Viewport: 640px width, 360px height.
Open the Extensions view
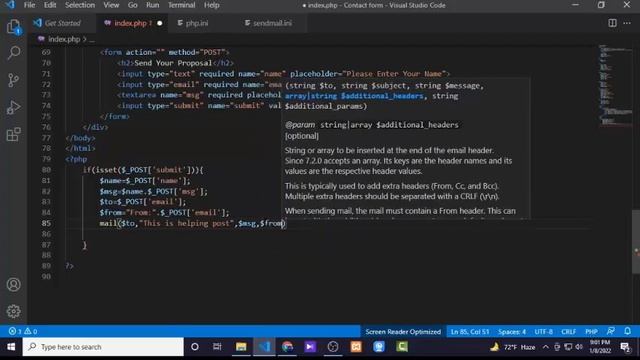pos(13,134)
